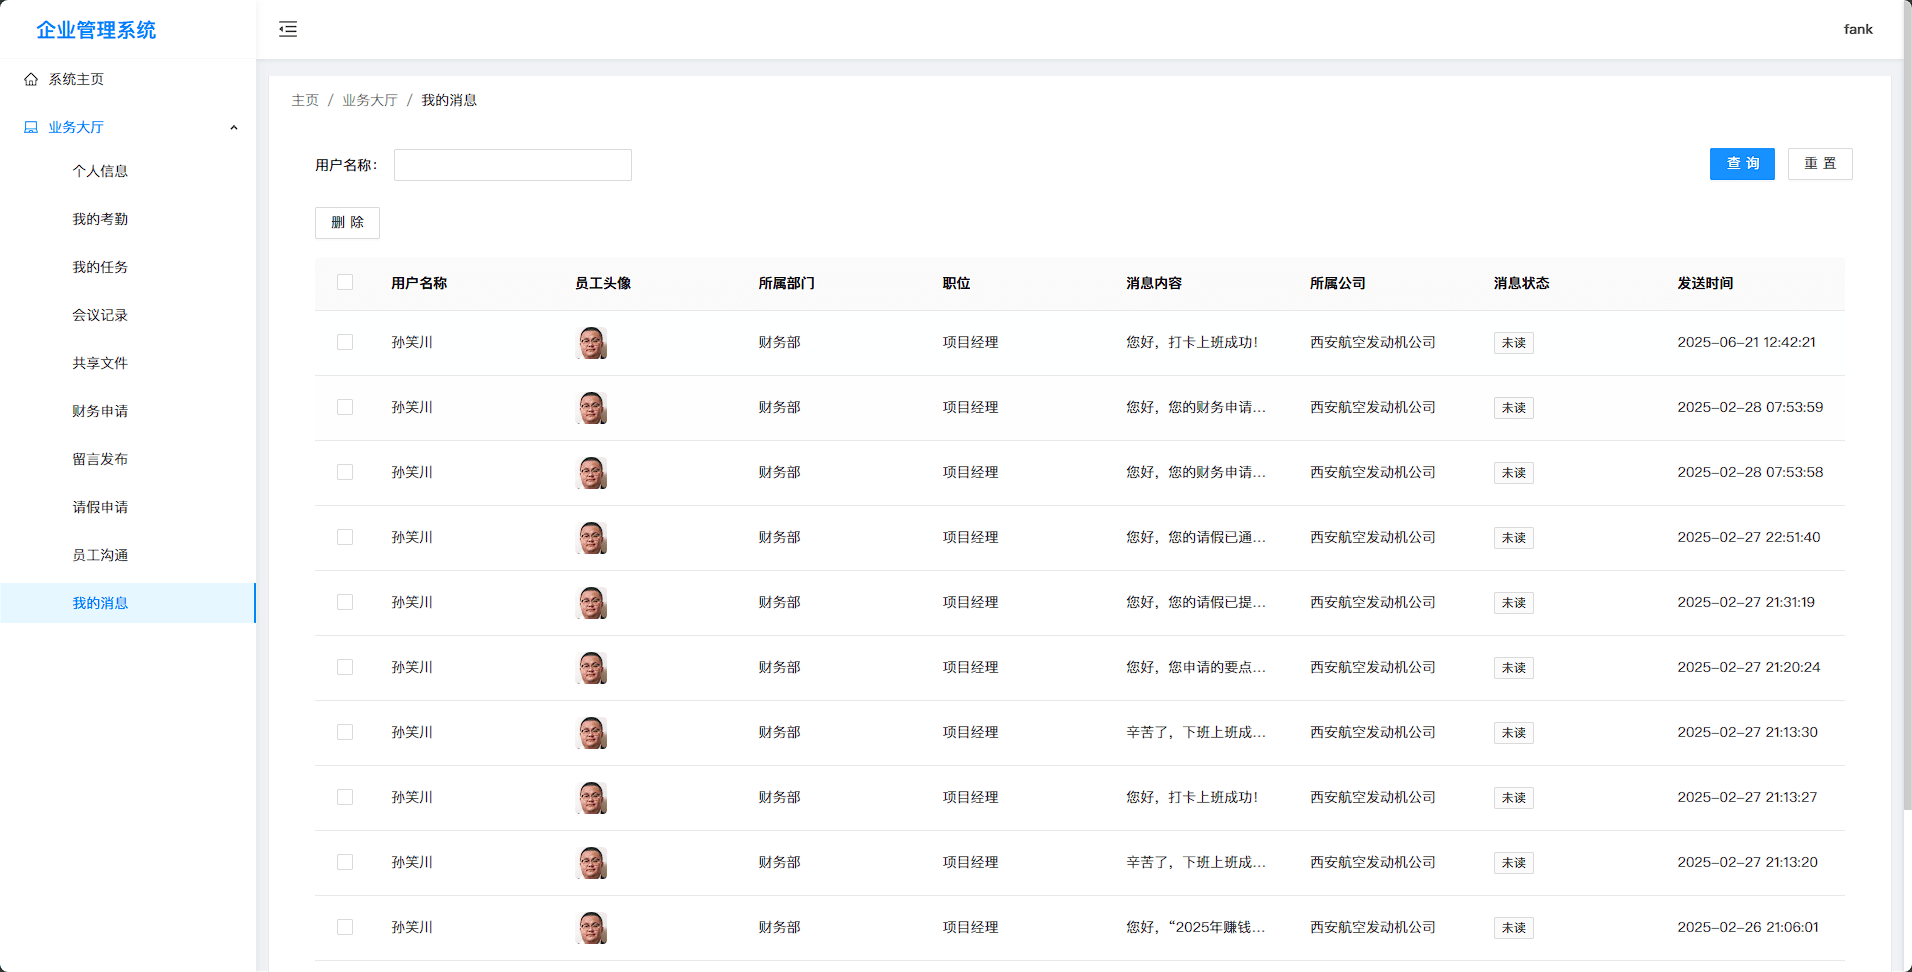Viewport: 1912px width, 972px height.
Task: Click 未读 tag for the 21:31:19 message
Action: coord(1513,603)
